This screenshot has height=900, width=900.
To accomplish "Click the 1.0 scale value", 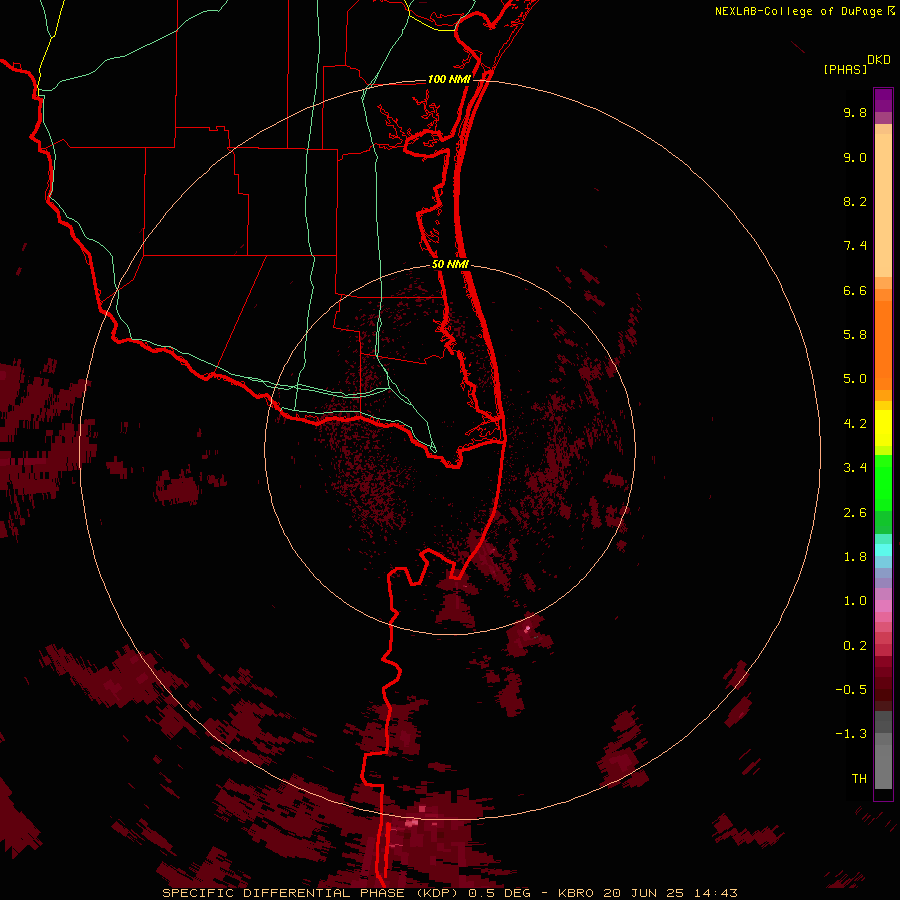I will 855,601.
